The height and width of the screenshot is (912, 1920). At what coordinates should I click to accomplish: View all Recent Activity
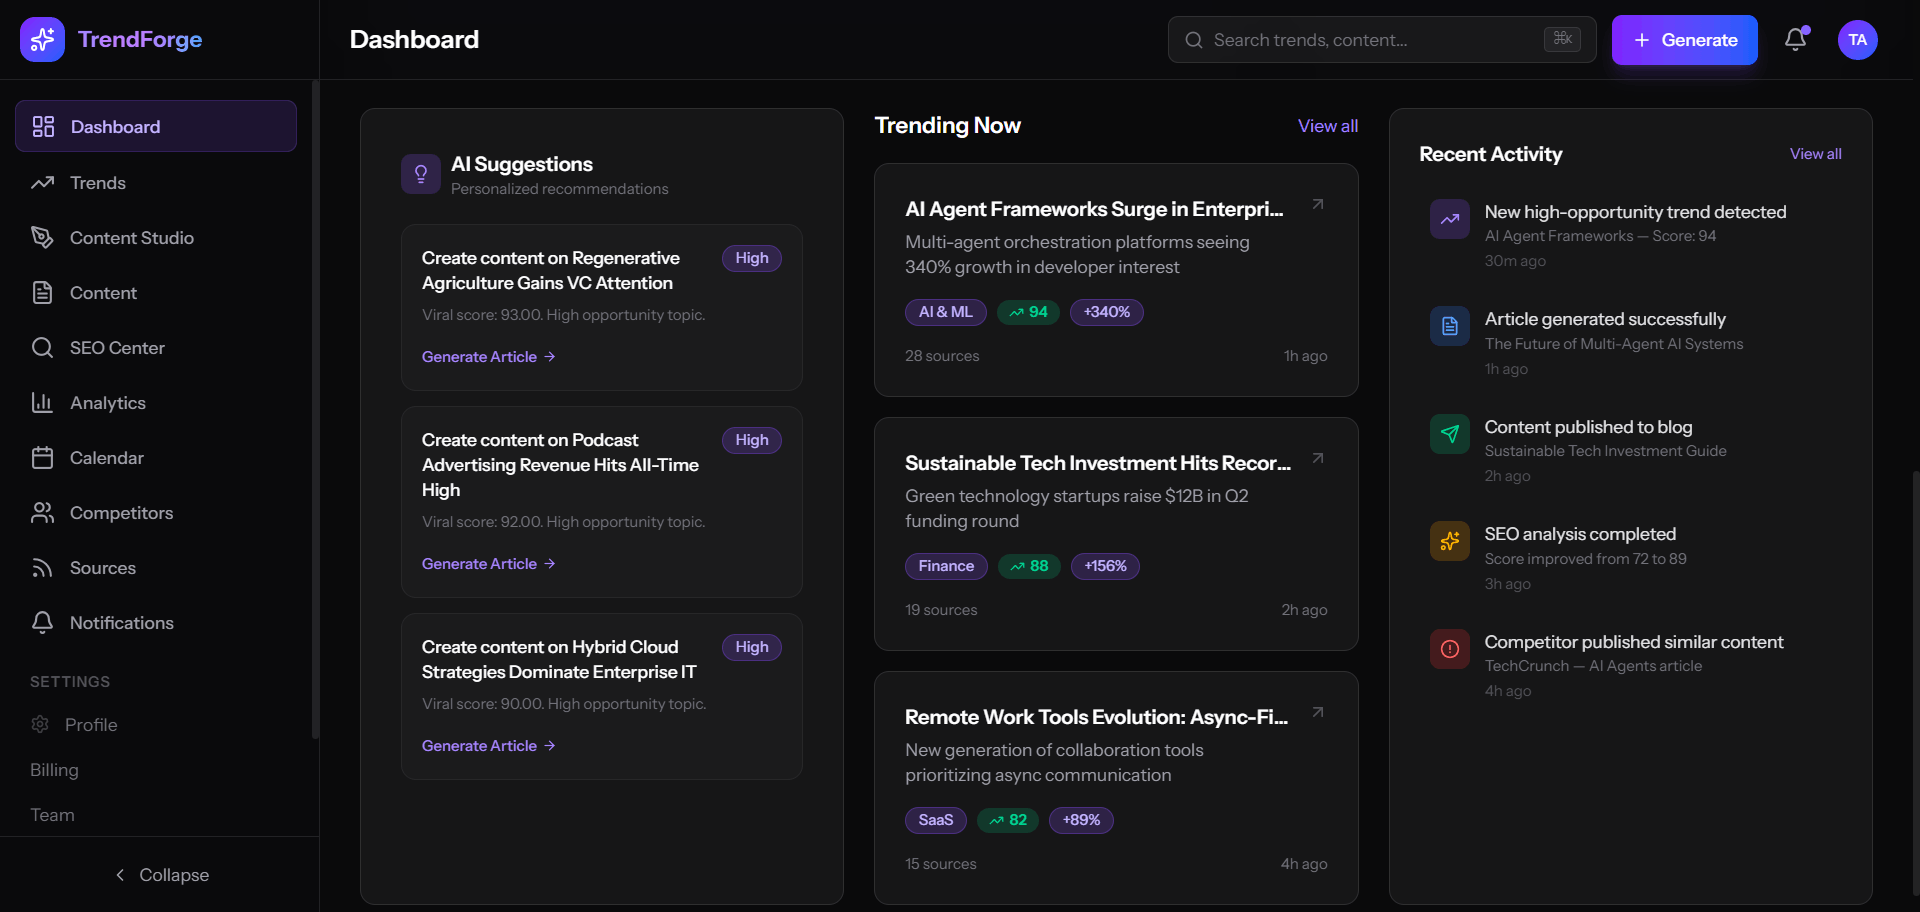click(1815, 154)
